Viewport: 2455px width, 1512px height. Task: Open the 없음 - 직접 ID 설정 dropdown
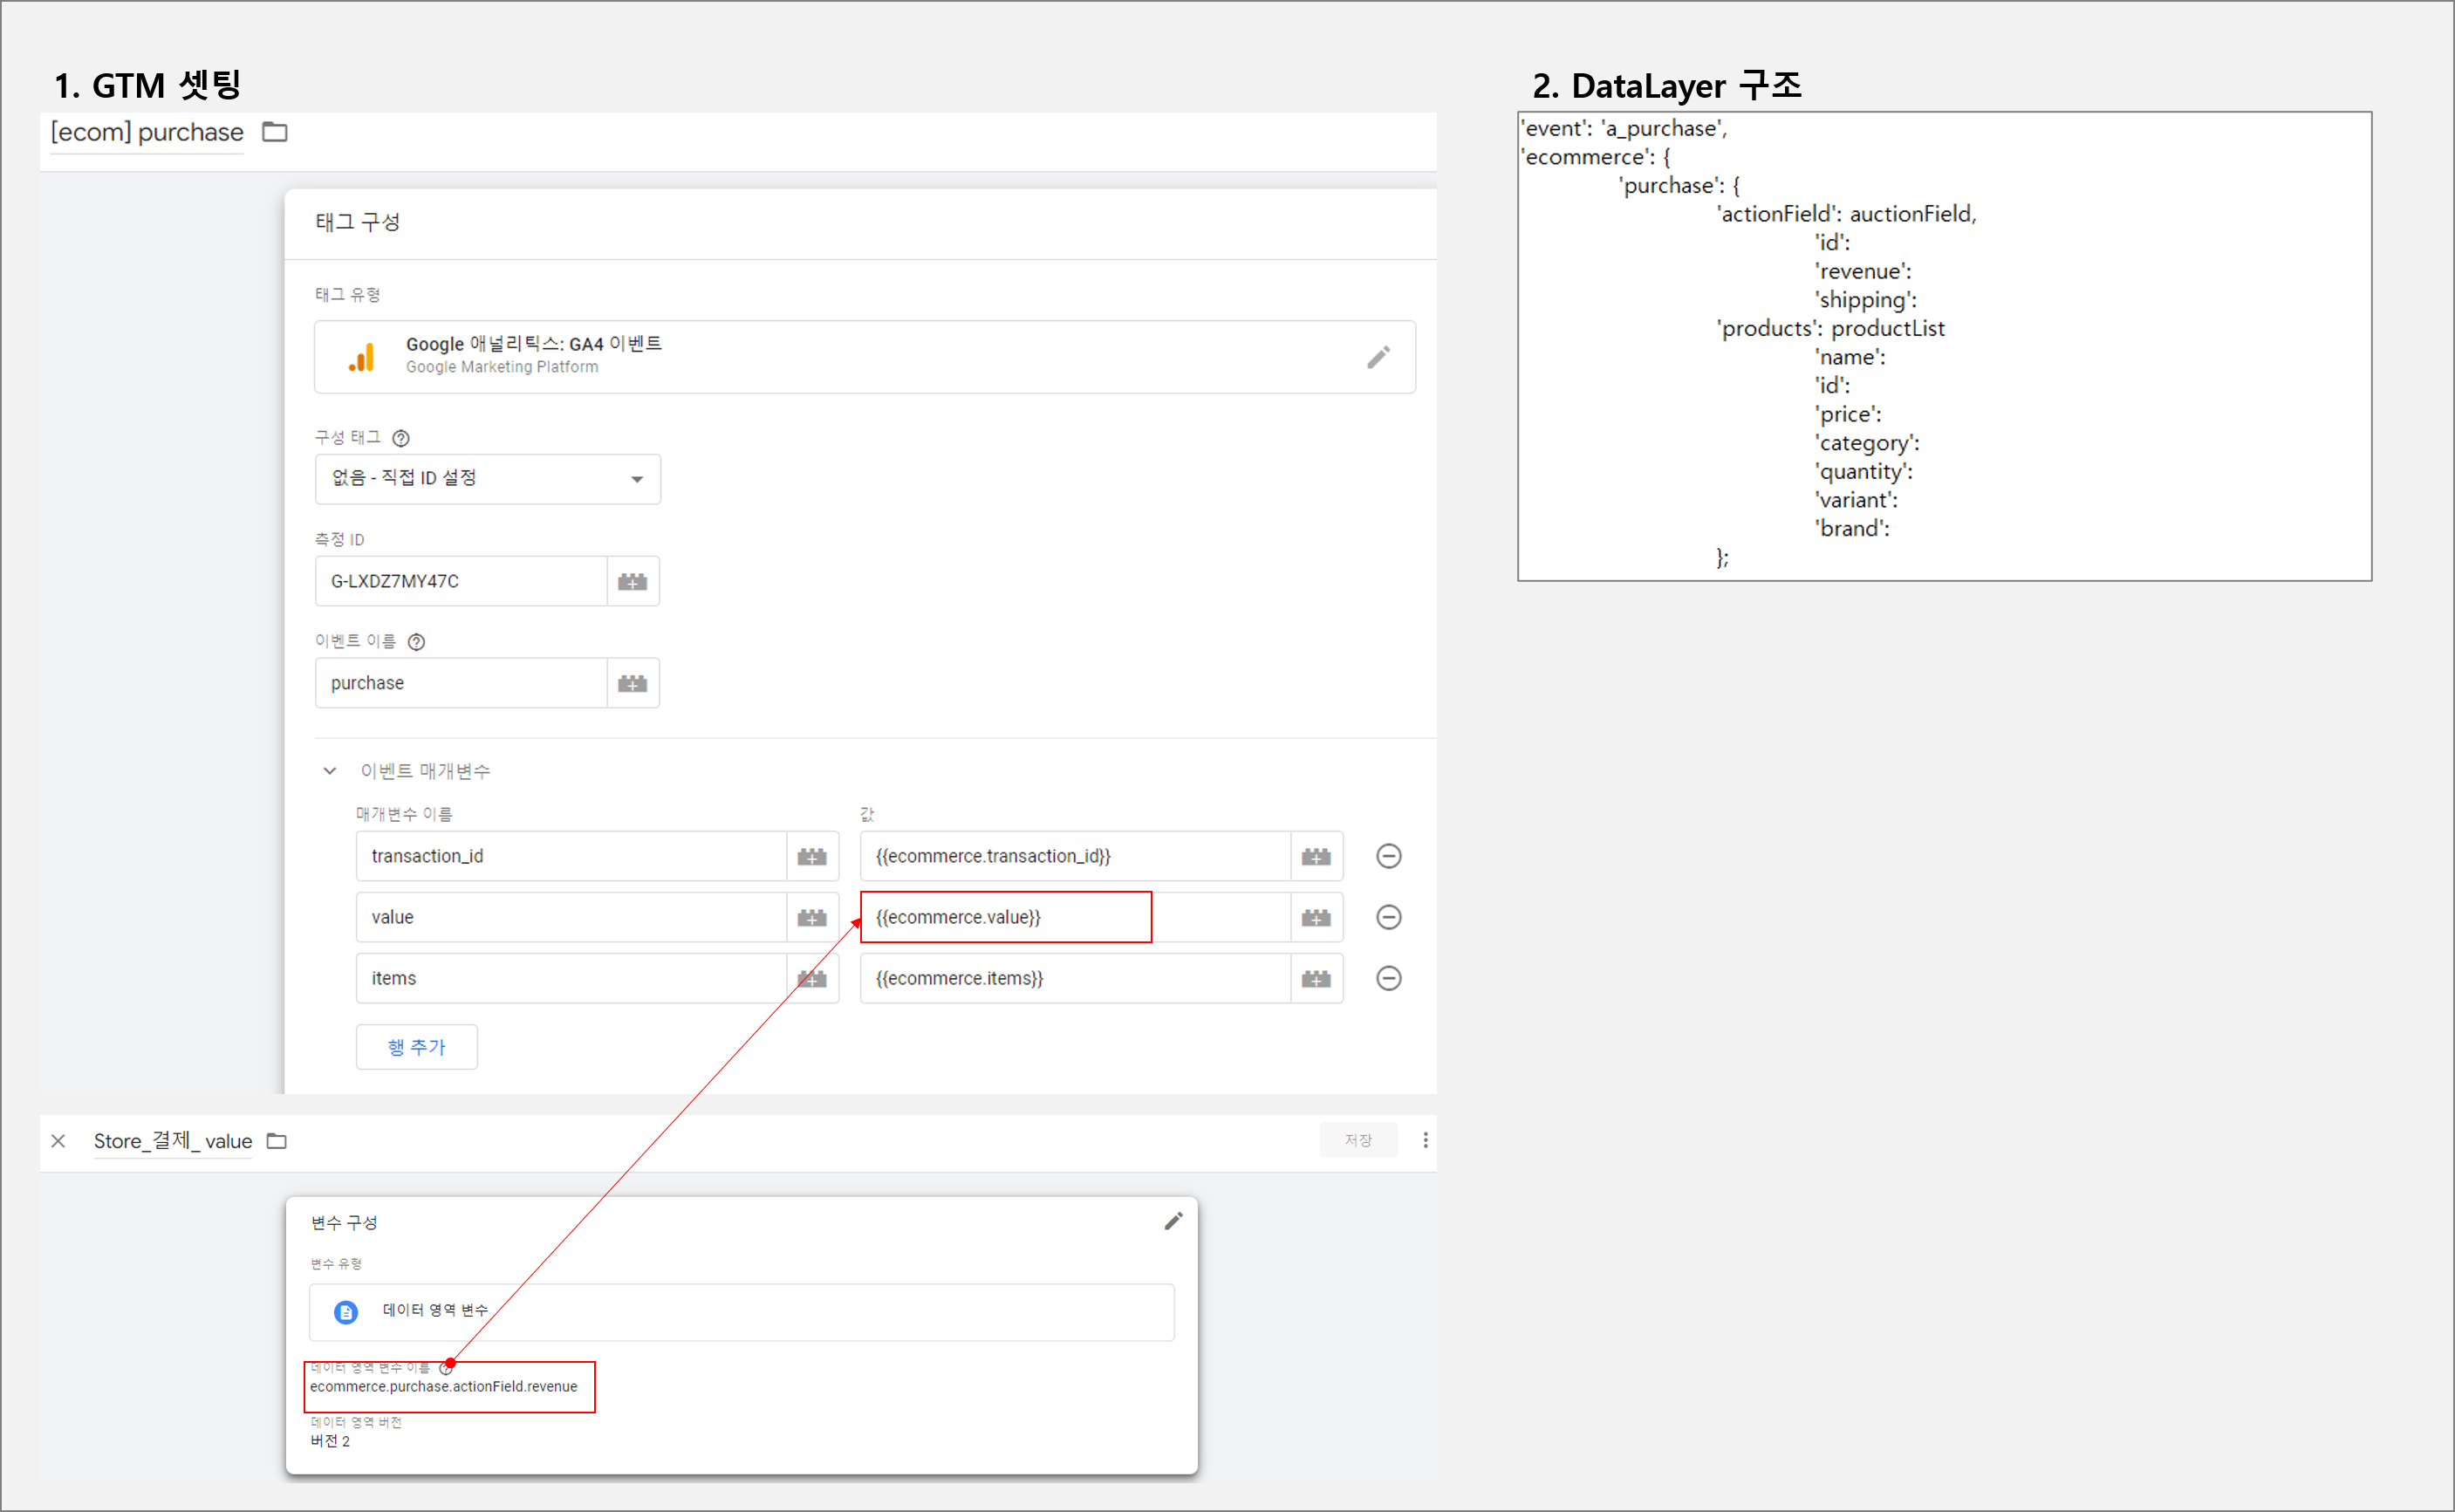pos(487,479)
